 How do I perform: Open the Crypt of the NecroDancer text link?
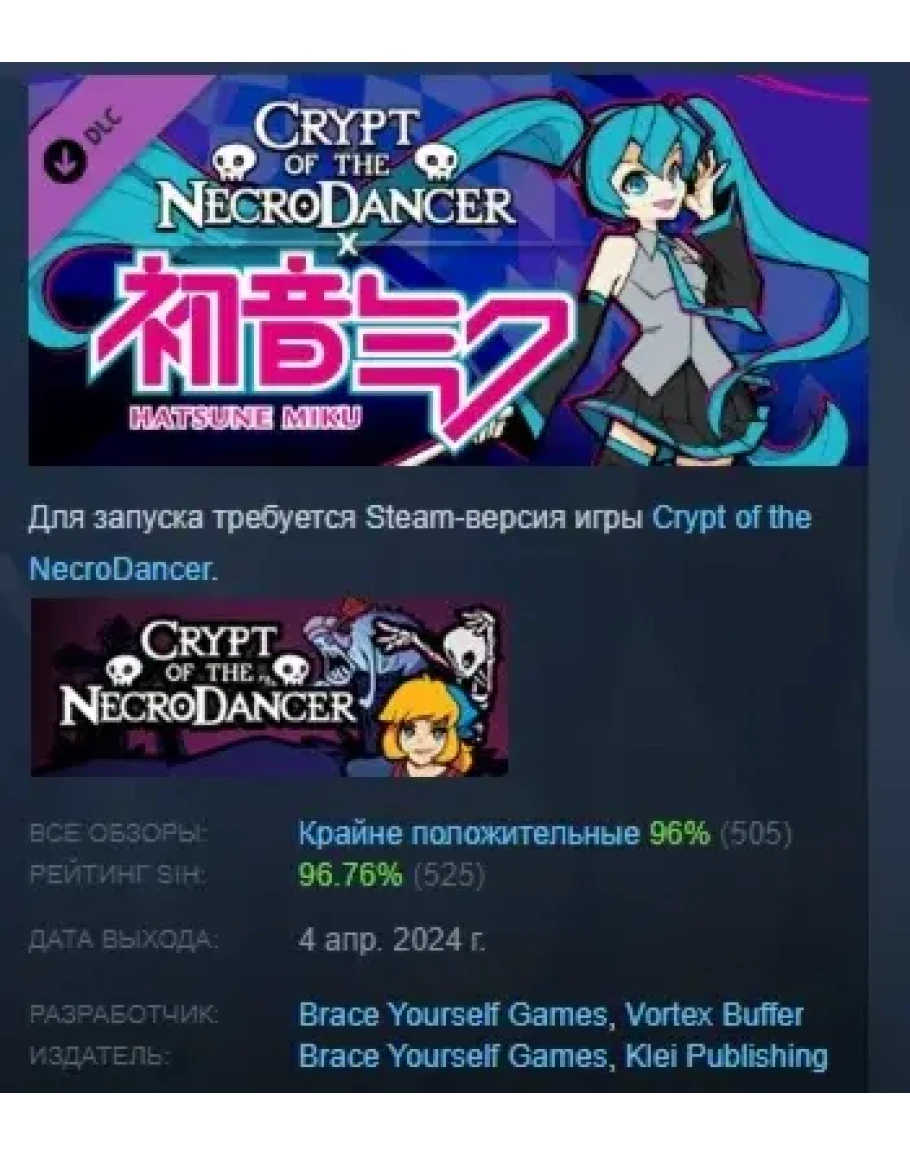[x=420, y=544]
